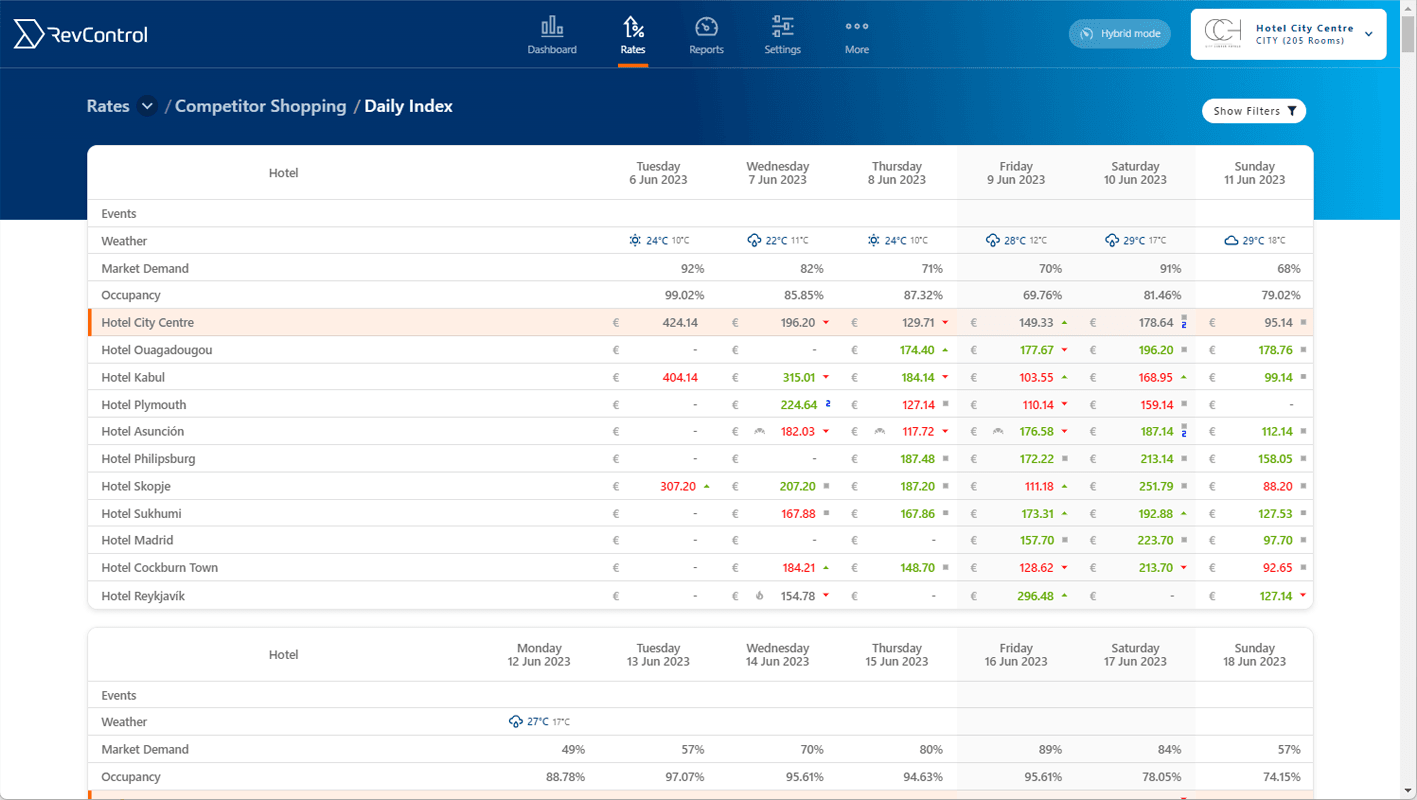Screen dimensions: 1417x800
Task: Toggle Hybrid mode
Action: [1119, 33]
